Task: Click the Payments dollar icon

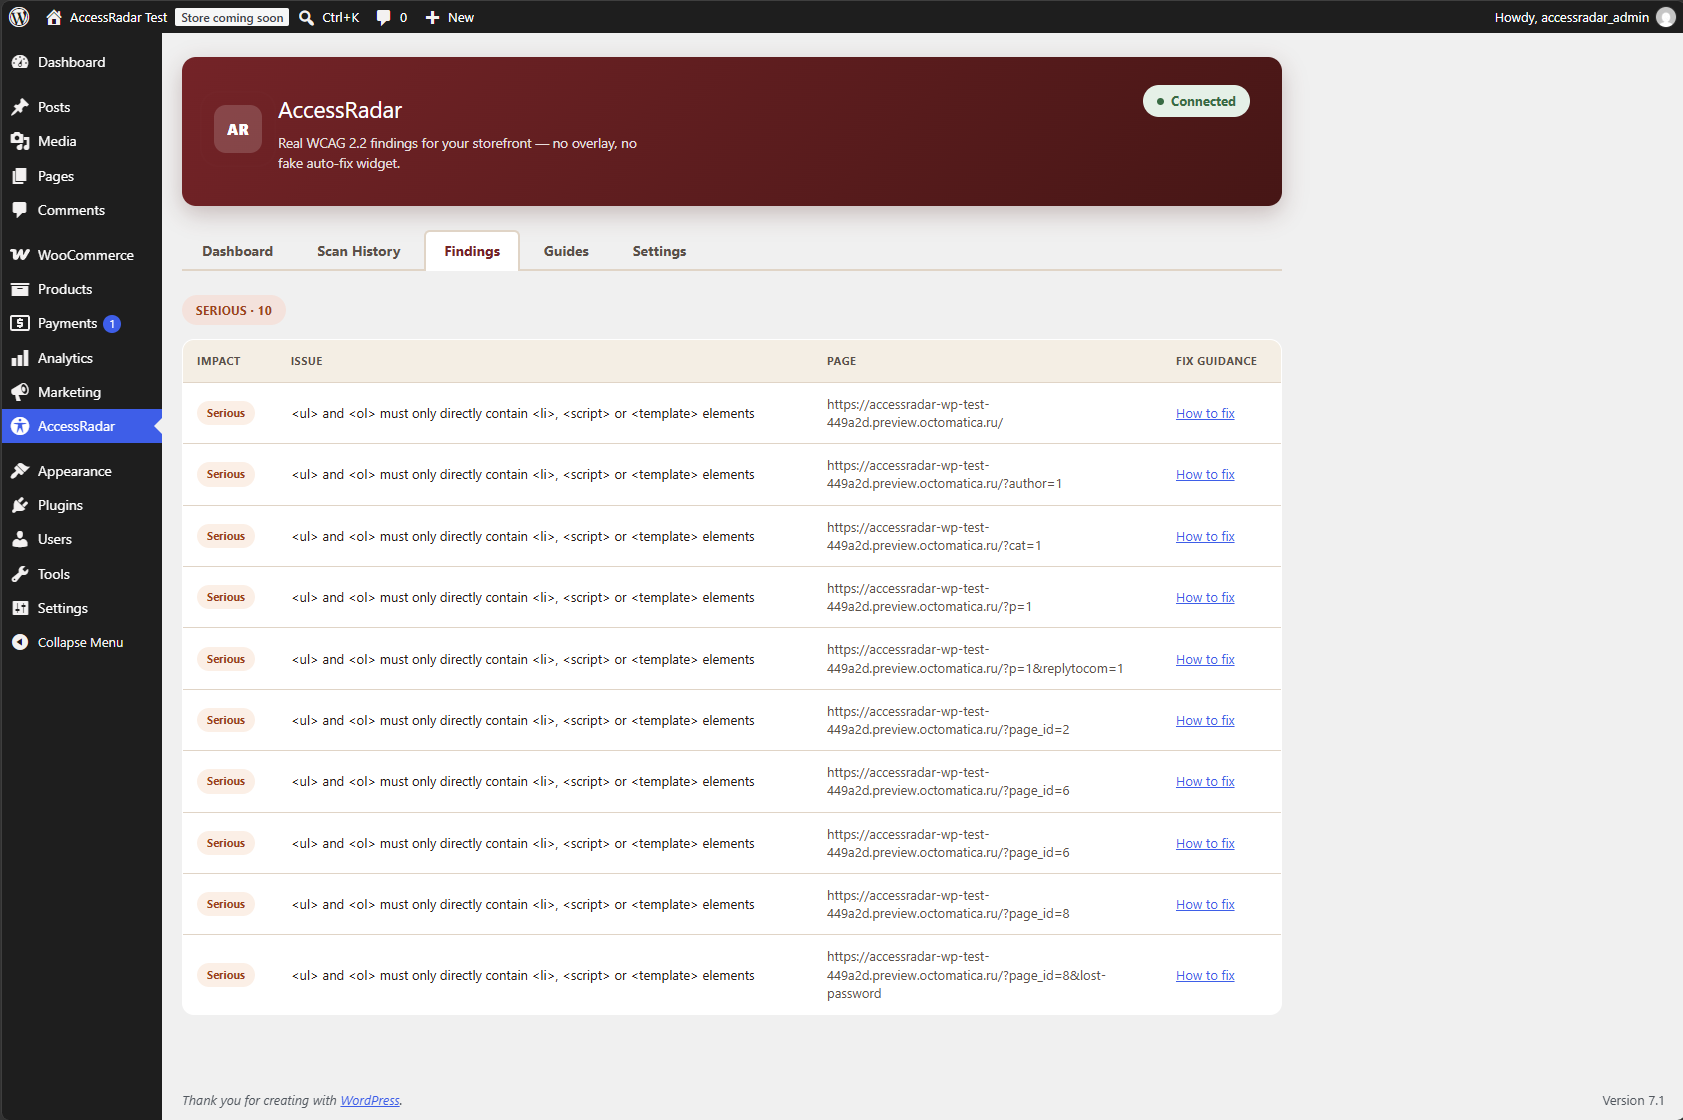Action: point(20,323)
